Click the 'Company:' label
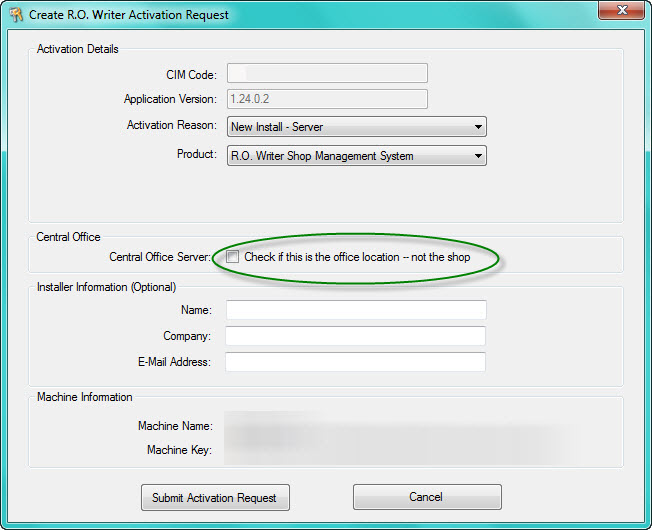Viewport: 652px width, 530px height. pos(187,336)
